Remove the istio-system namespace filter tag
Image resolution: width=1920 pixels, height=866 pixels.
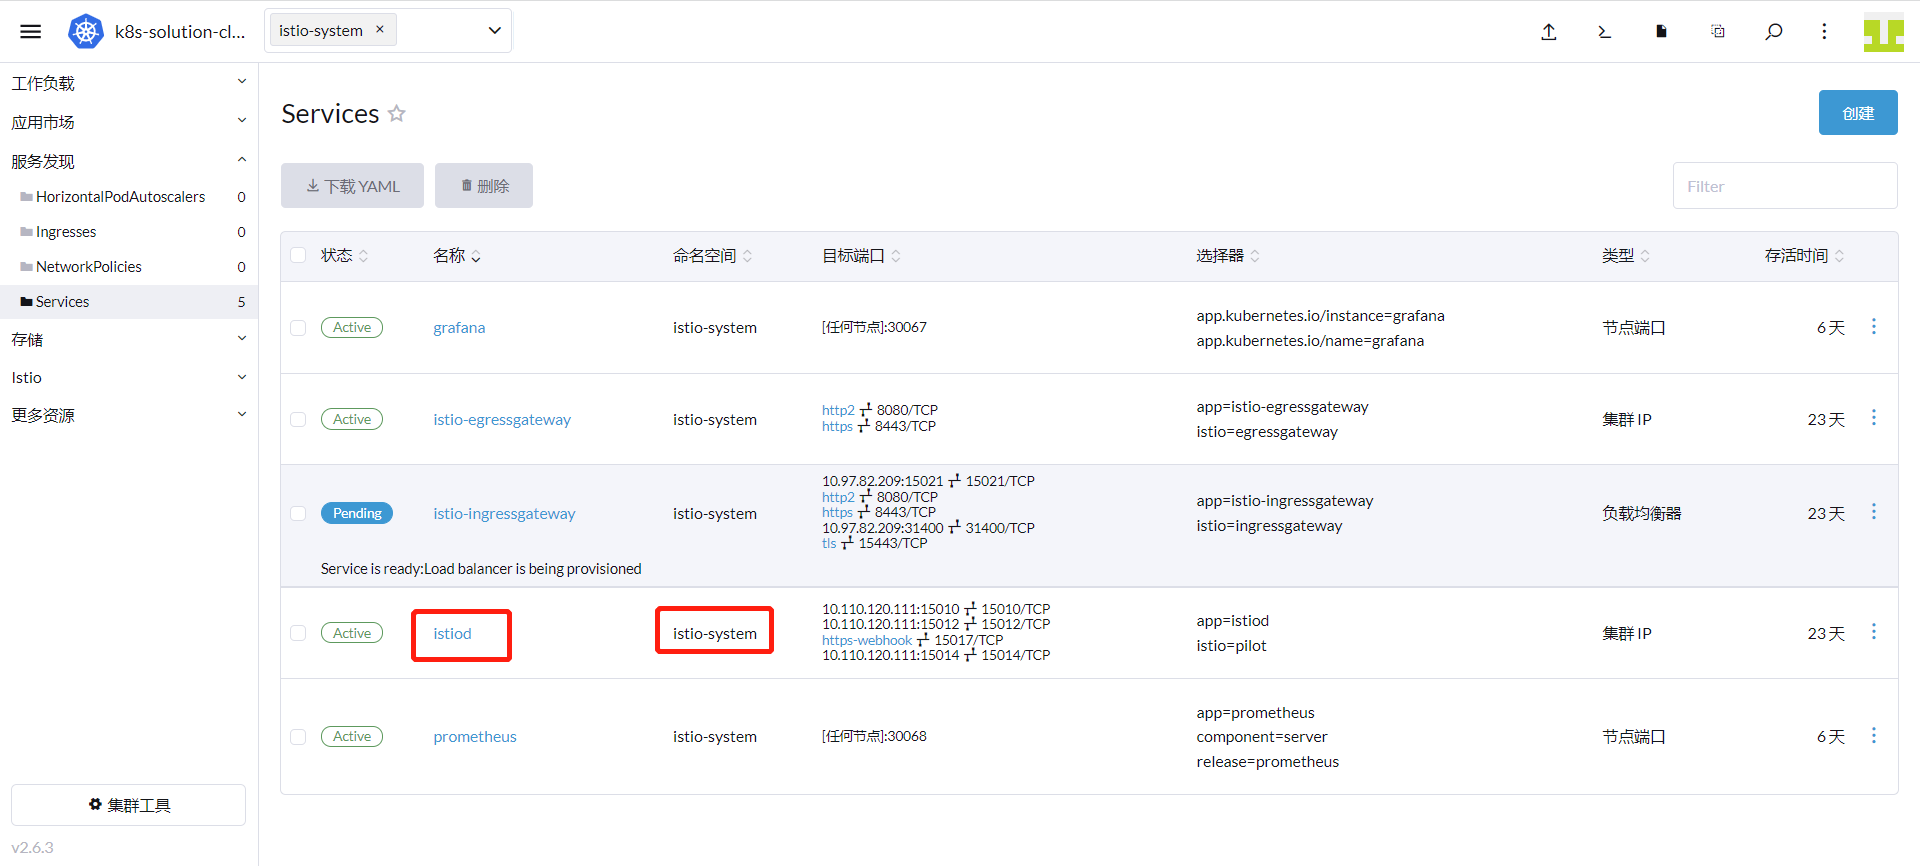tap(380, 30)
